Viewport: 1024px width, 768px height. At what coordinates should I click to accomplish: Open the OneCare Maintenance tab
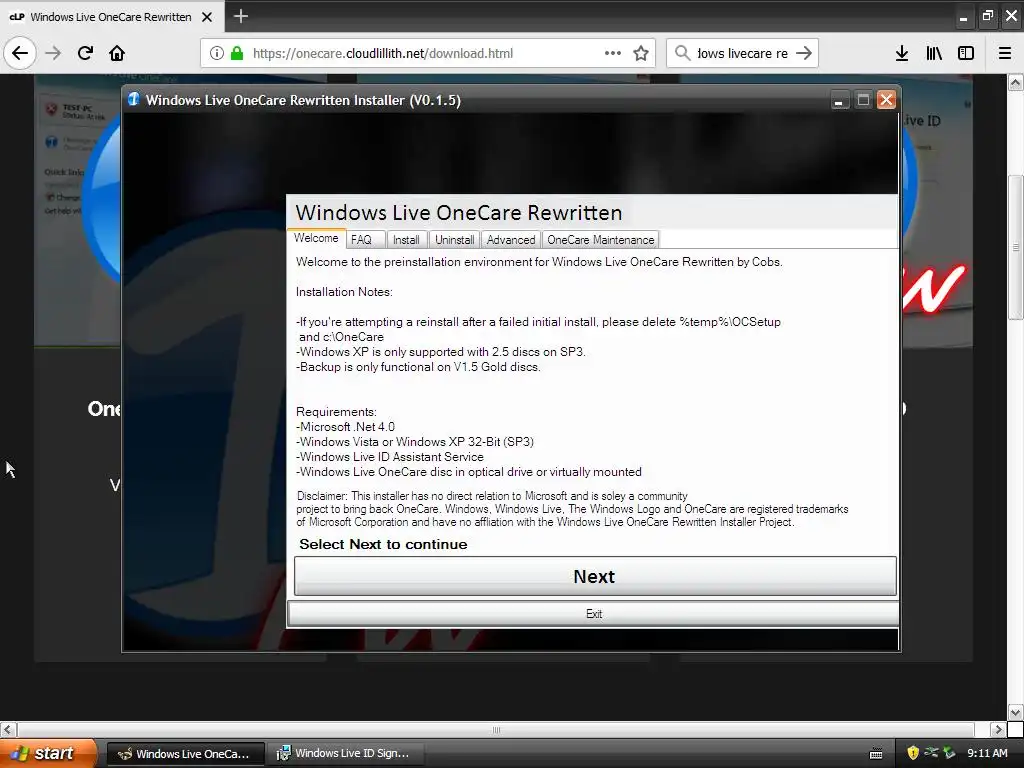(x=600, y=240)
